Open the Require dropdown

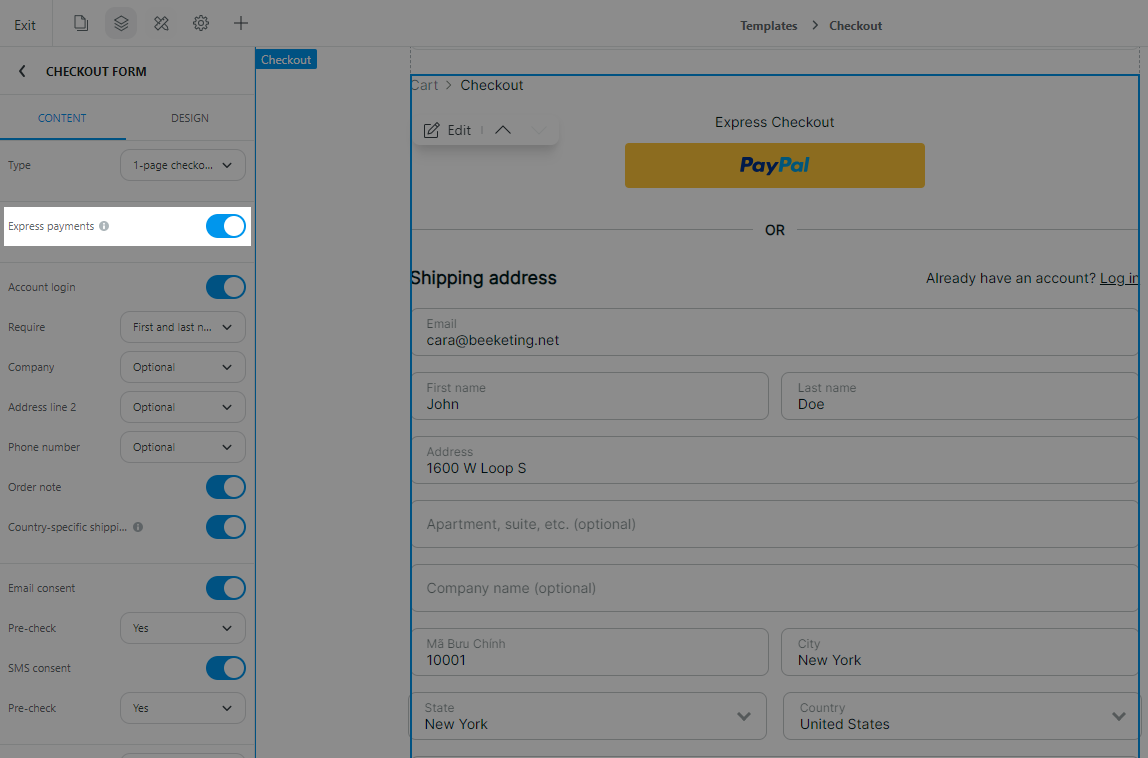(x=182, y=327)
